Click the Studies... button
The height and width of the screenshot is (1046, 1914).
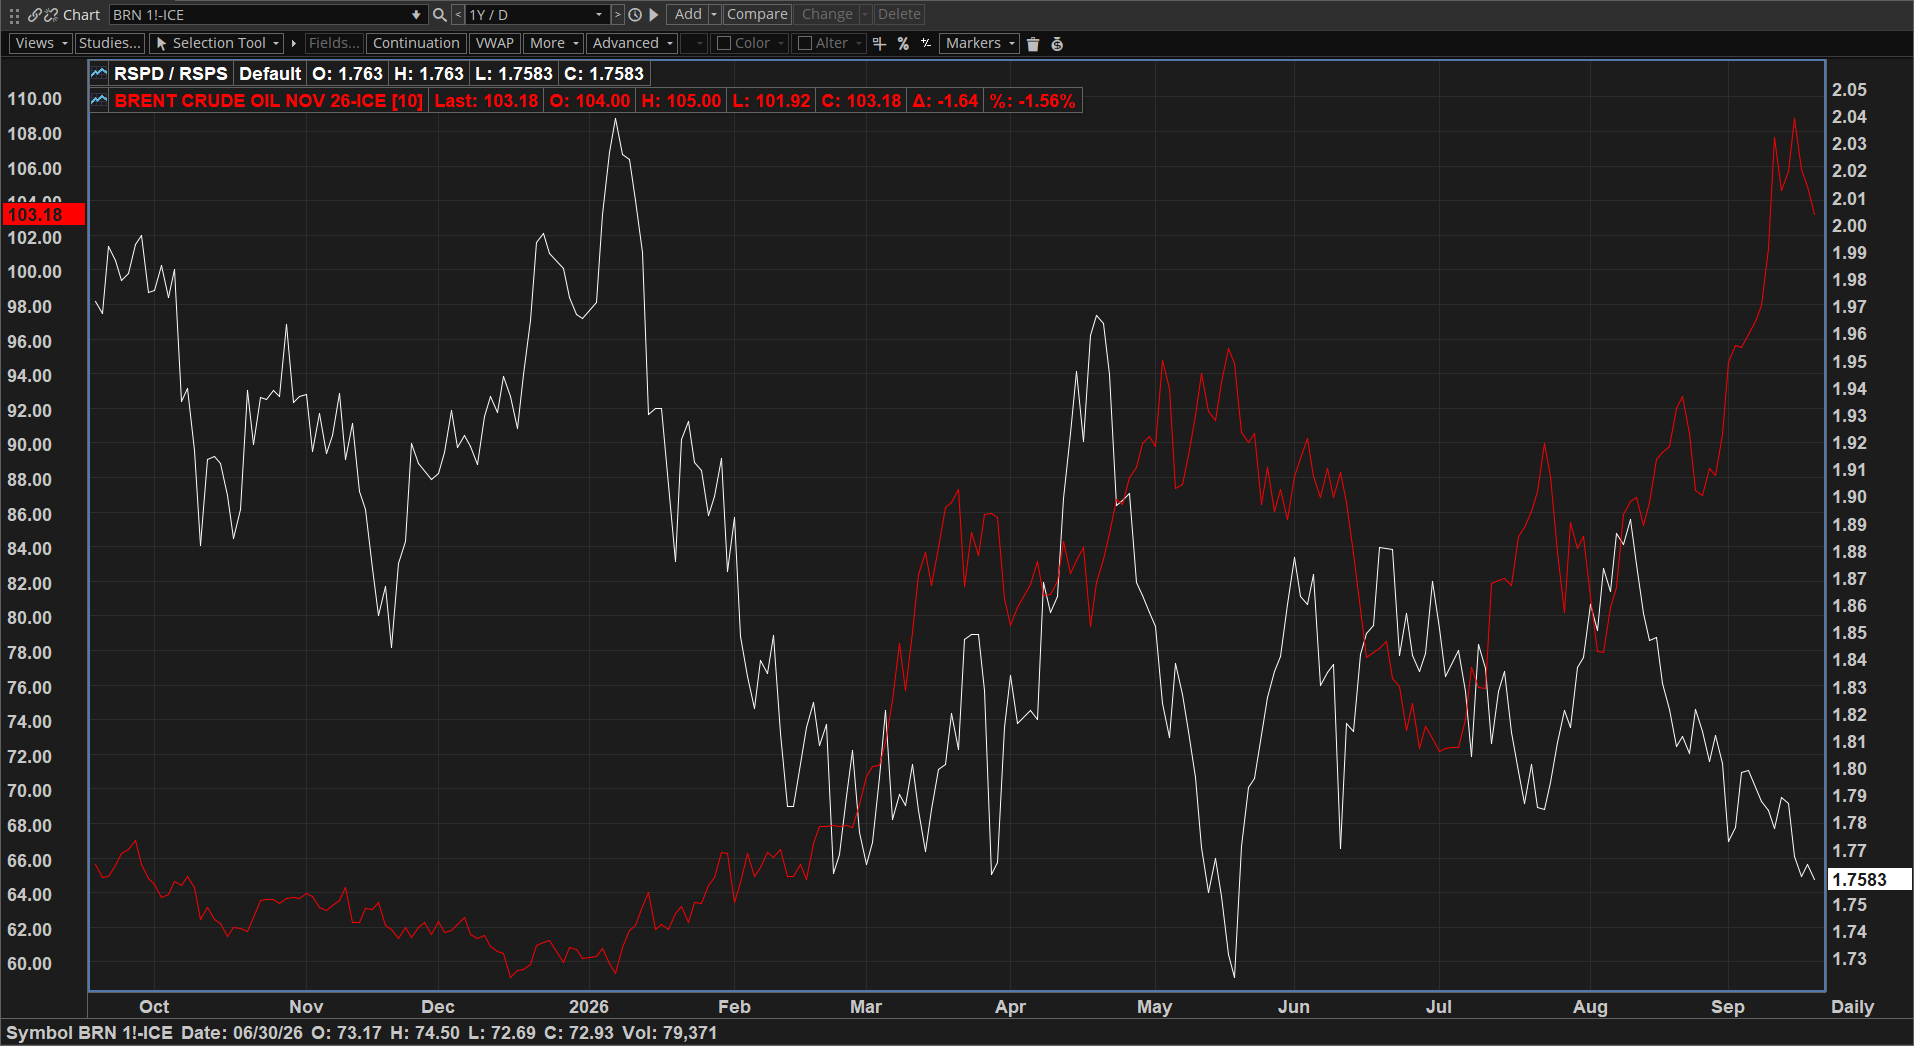pyautogui.click(x=109, y=43)
